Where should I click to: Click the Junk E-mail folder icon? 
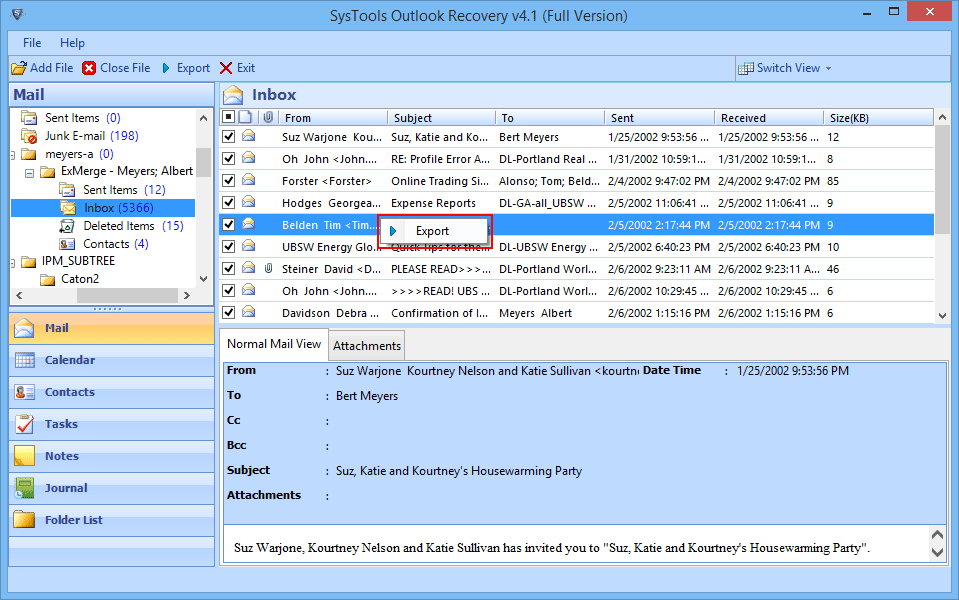[x=29, y=136]
